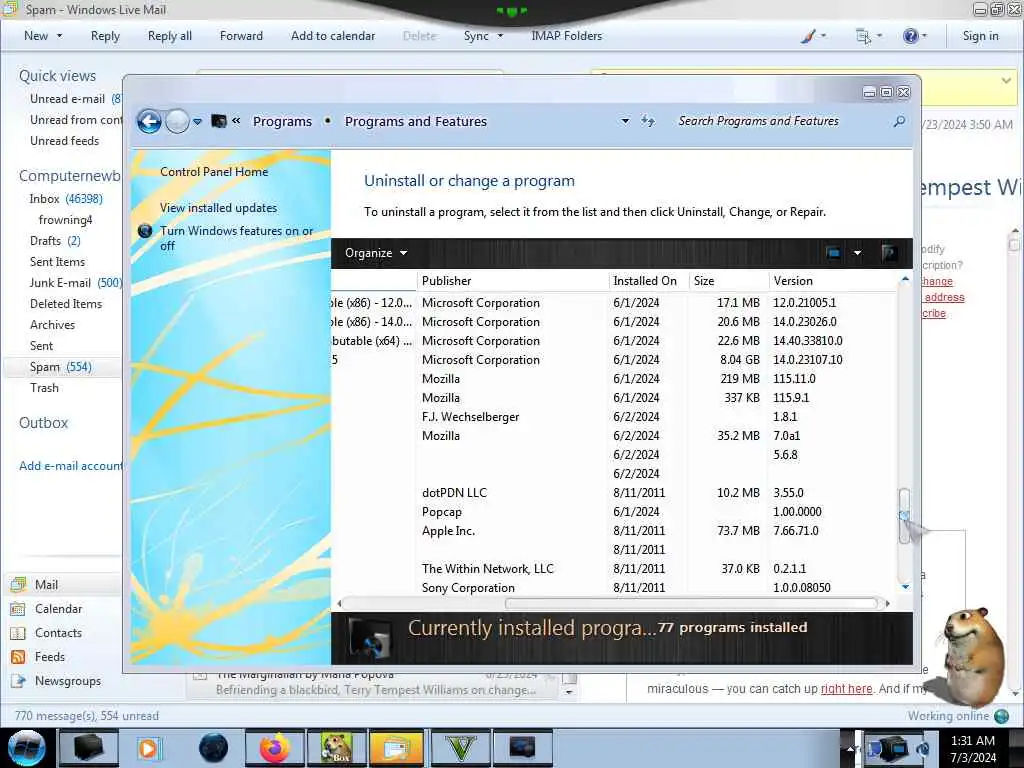The image size is (1024, 768).
Task: Open the media player taskbar icon
Action: point(149,748)
